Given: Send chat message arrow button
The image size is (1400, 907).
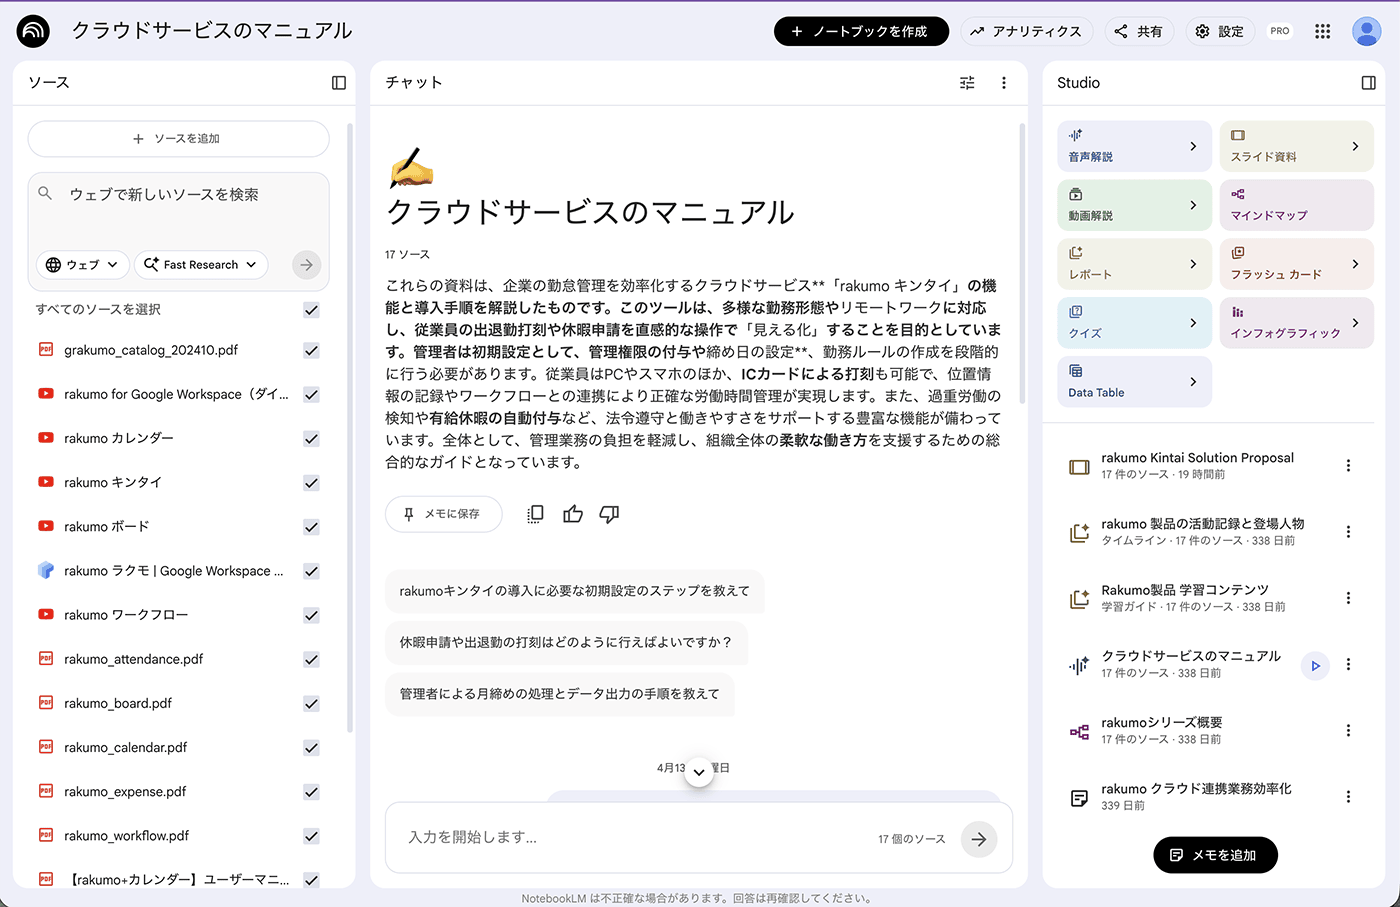Looking at the screenshot, I should 979,839.
